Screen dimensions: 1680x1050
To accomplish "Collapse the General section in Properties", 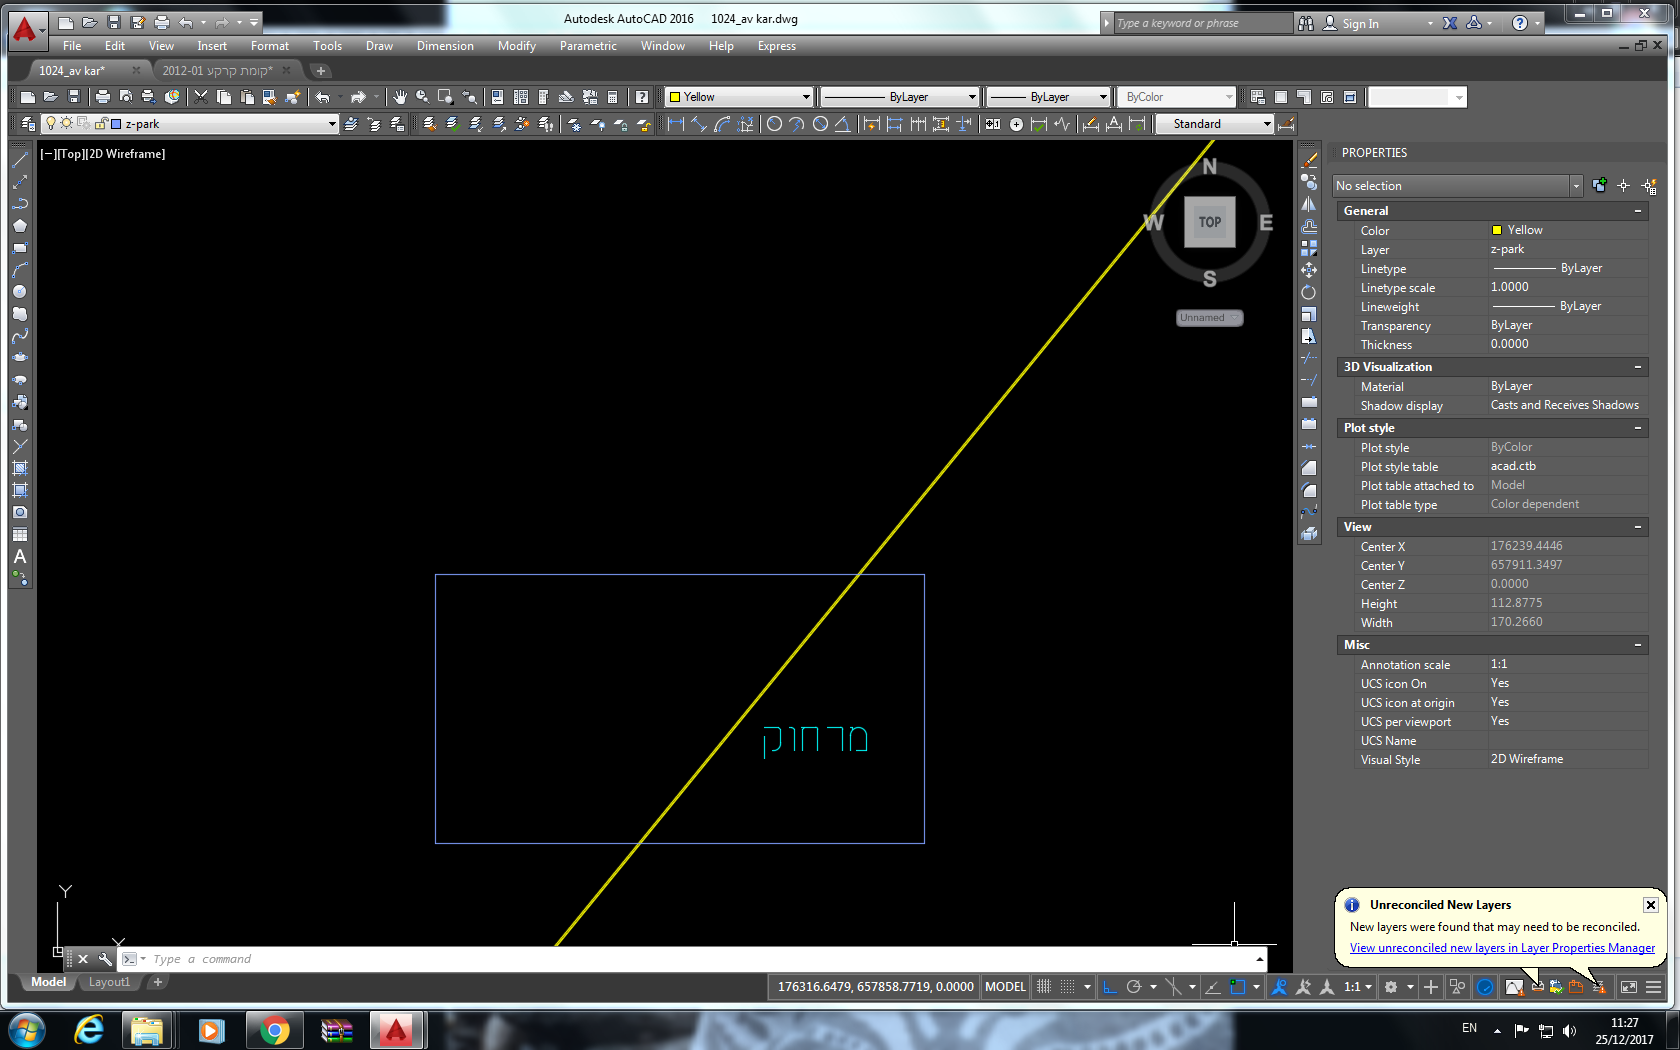I will 1638,211.
